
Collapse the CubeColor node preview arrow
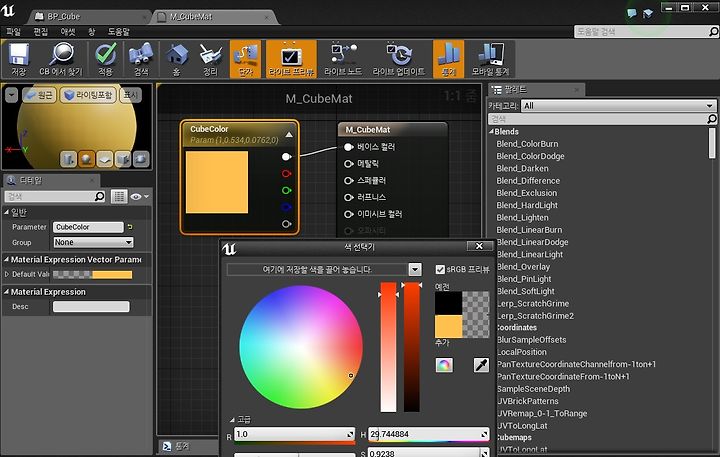(289, 135)
